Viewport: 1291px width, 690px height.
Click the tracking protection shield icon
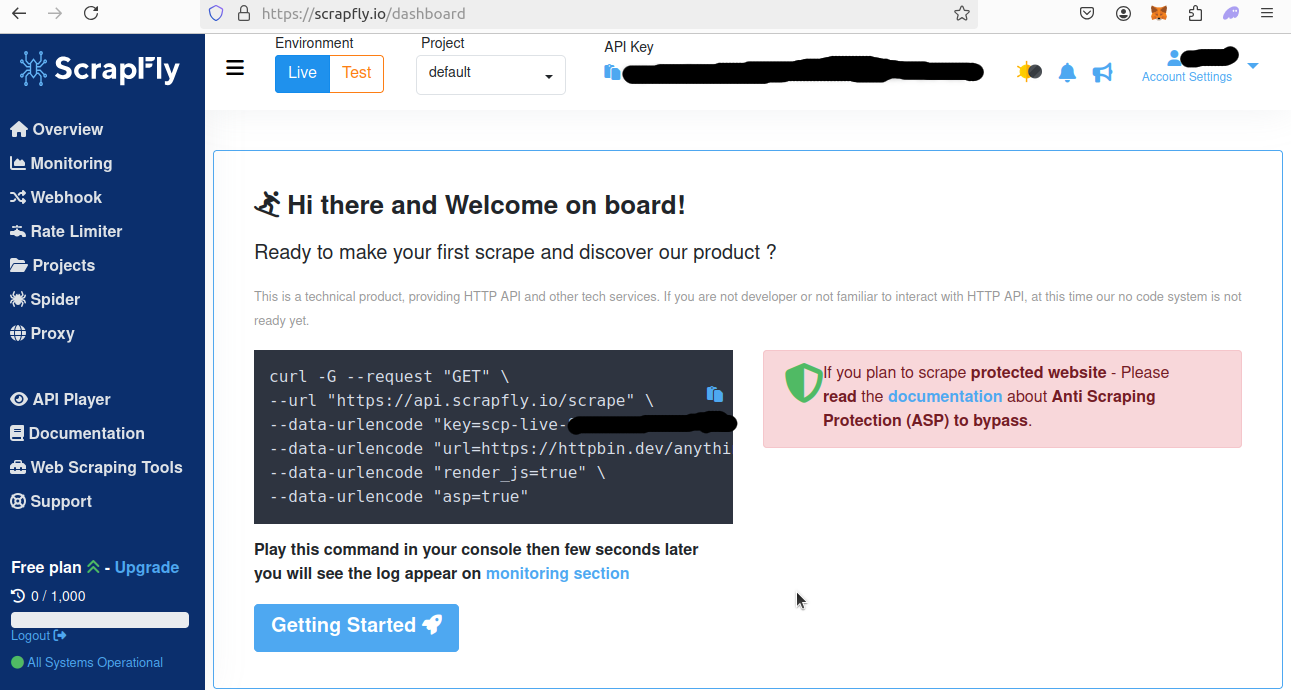click(215, 14)
